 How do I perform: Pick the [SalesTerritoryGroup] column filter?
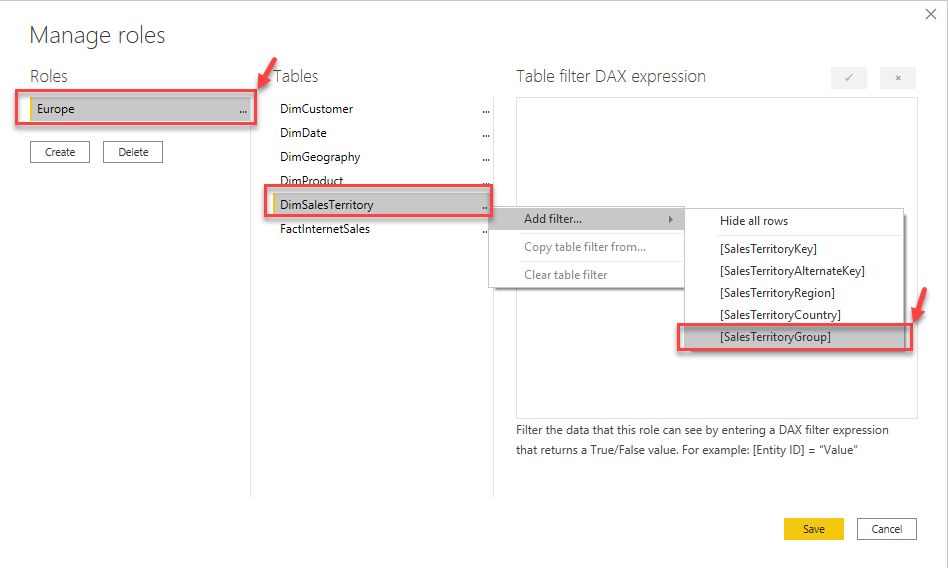click(x=794, y=337)
